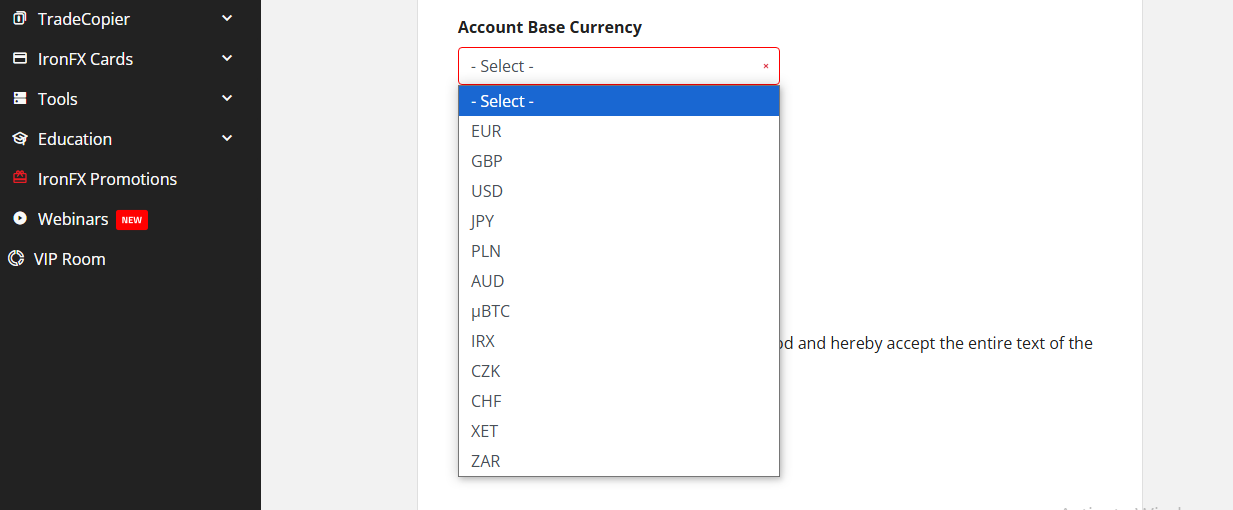Choose USD as base currency
The width and height of the screenshot is (1233, 510).
(487, 191)
